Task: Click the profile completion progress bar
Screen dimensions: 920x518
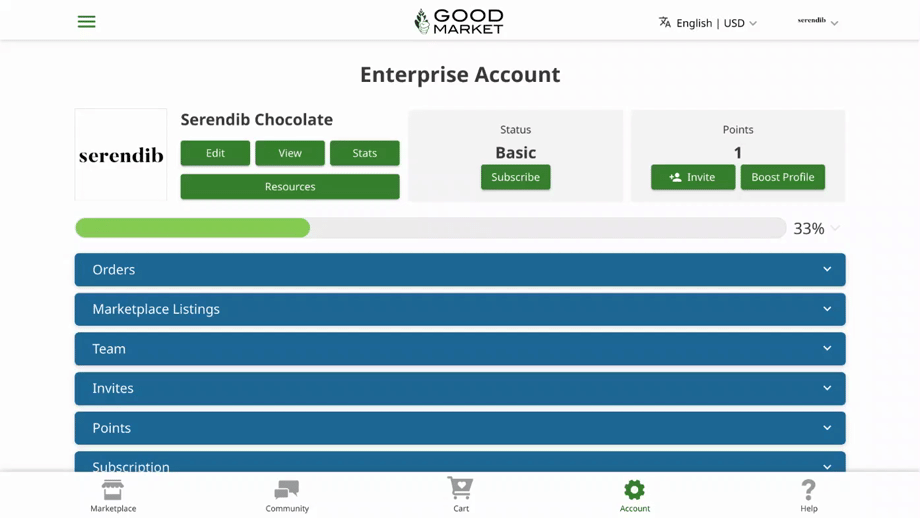Action: coord(430,228)
